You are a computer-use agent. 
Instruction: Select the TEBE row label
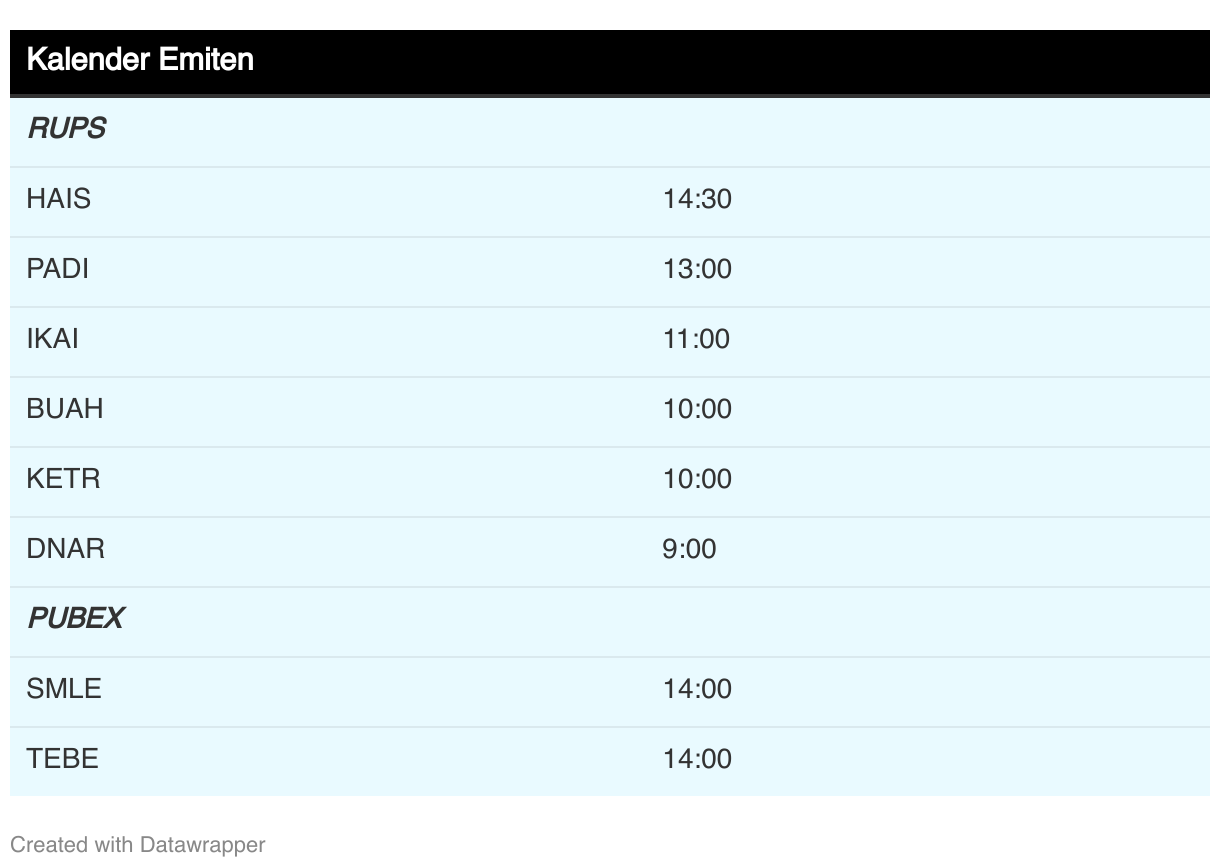62,759
